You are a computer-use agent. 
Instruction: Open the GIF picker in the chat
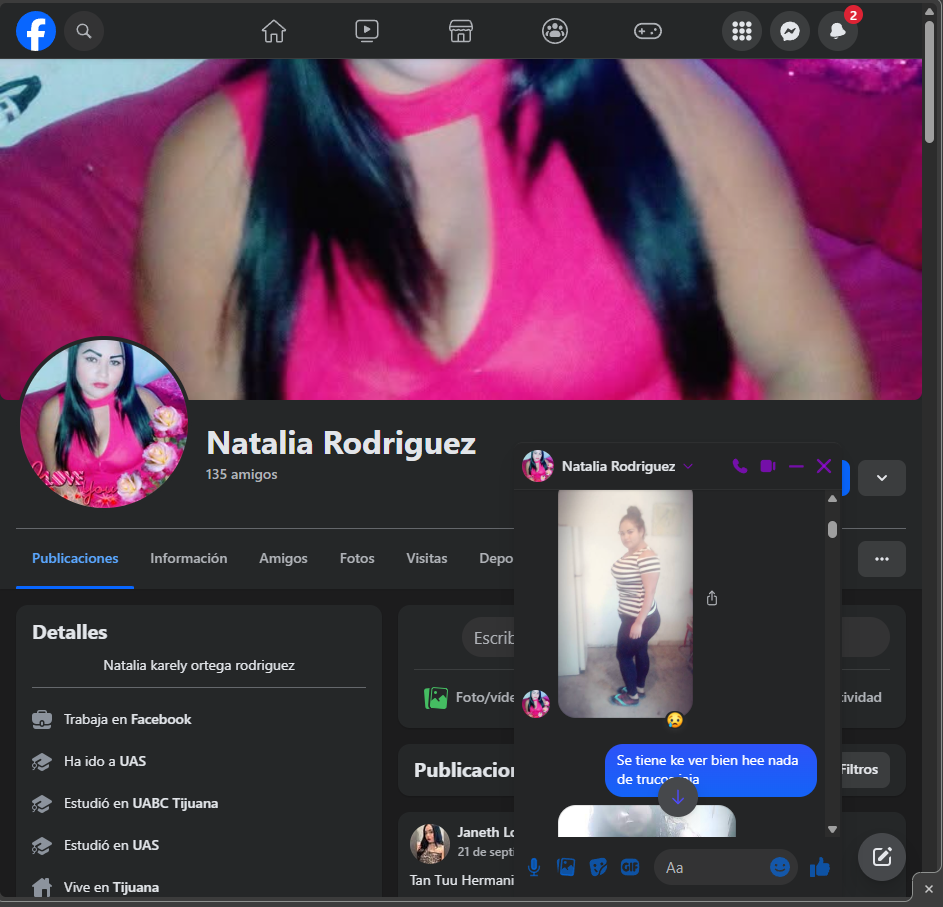tap(630, 867)
